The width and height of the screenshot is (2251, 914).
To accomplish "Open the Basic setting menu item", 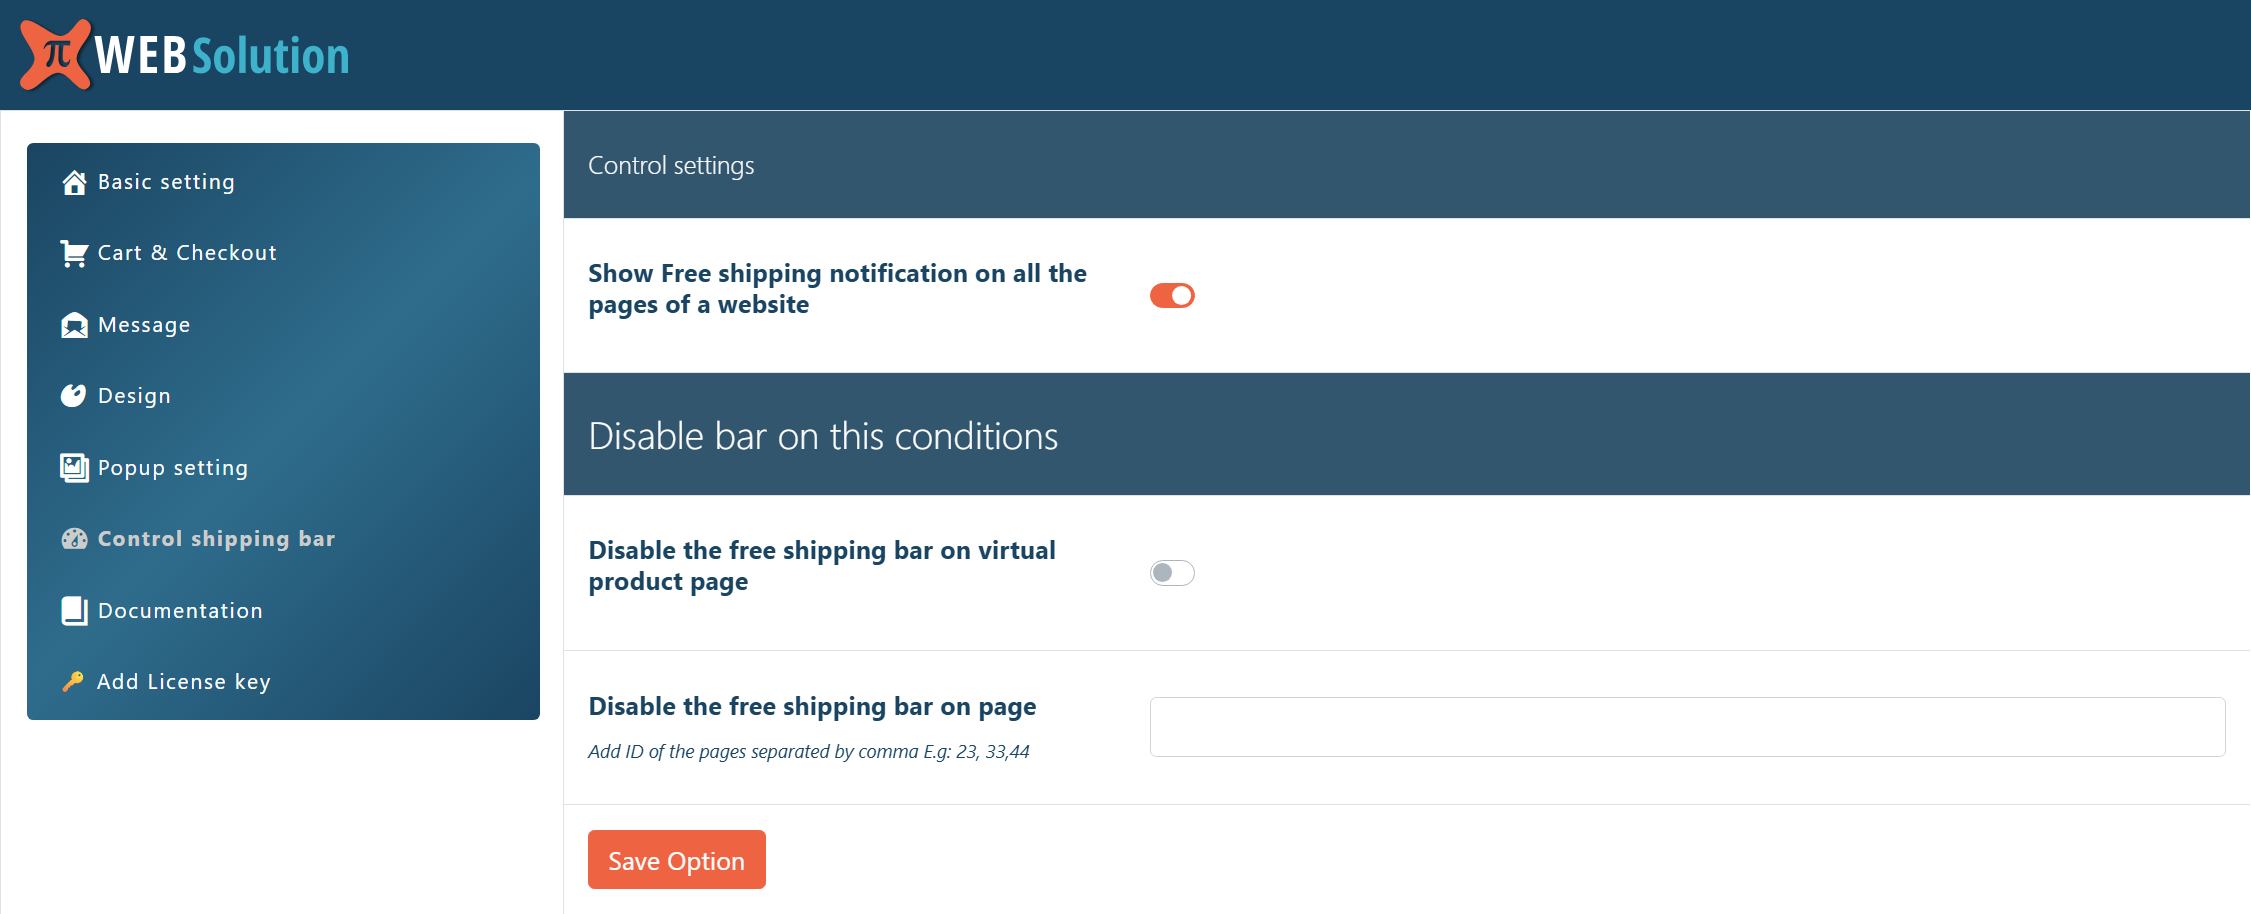I will tap(166, 182).
